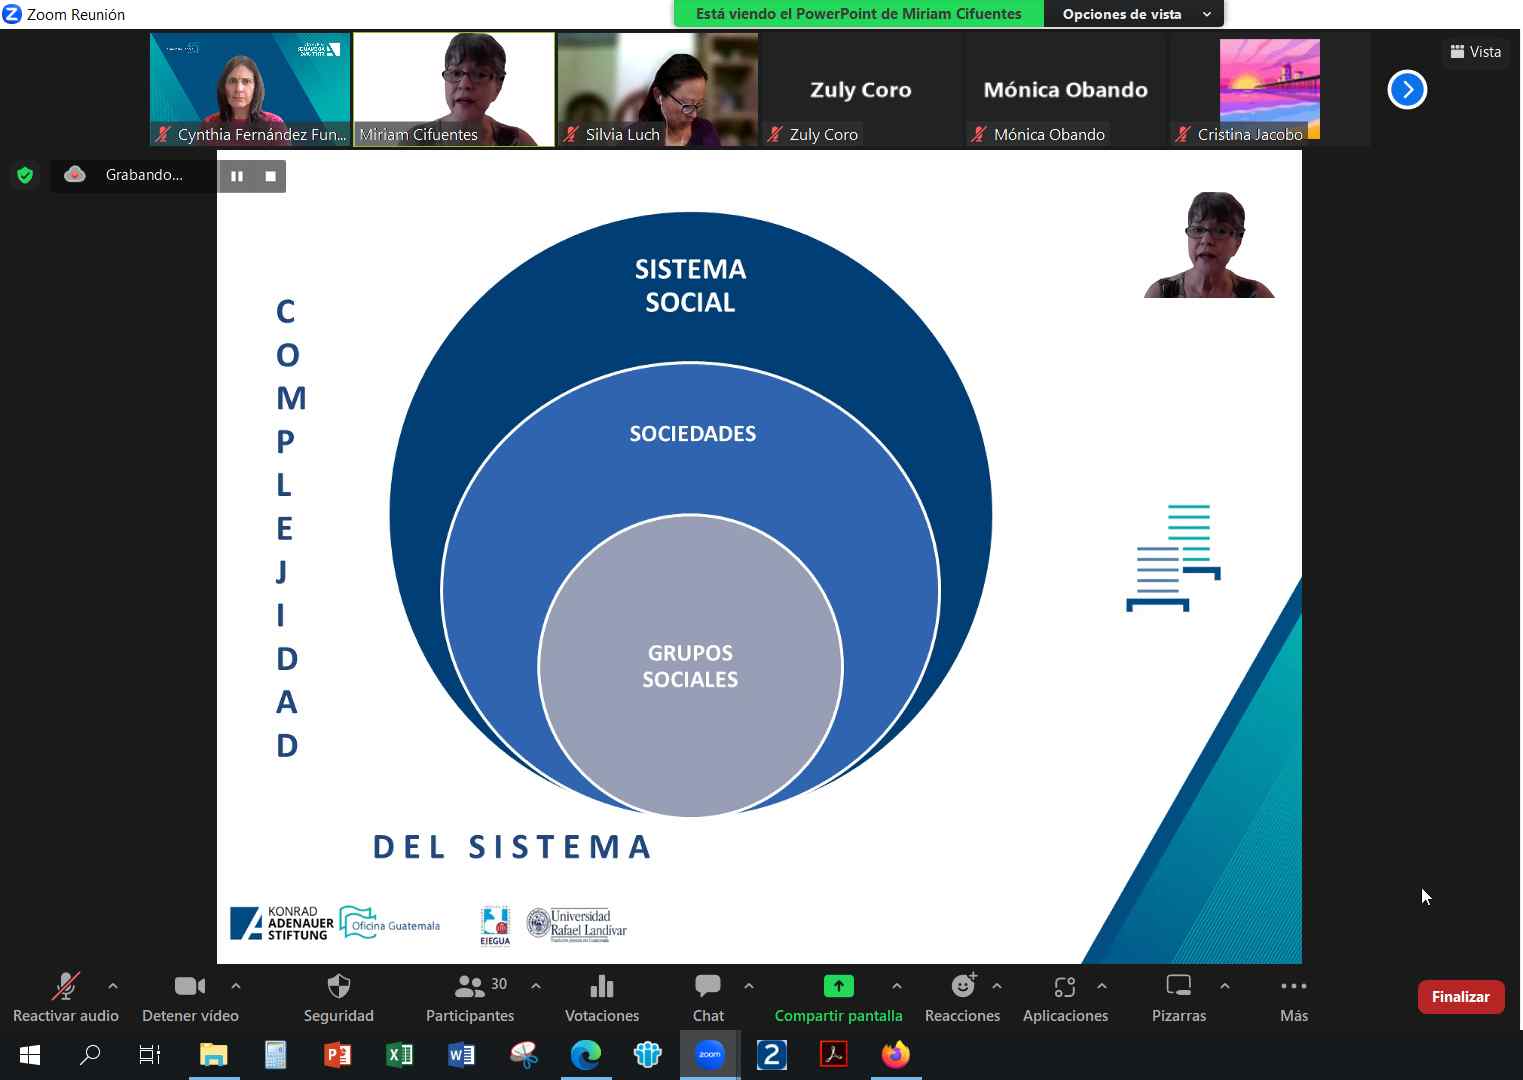Click the Reacciones smiley icon
This screenshot has height=1080, width=1523.
[x=962, y=987]
